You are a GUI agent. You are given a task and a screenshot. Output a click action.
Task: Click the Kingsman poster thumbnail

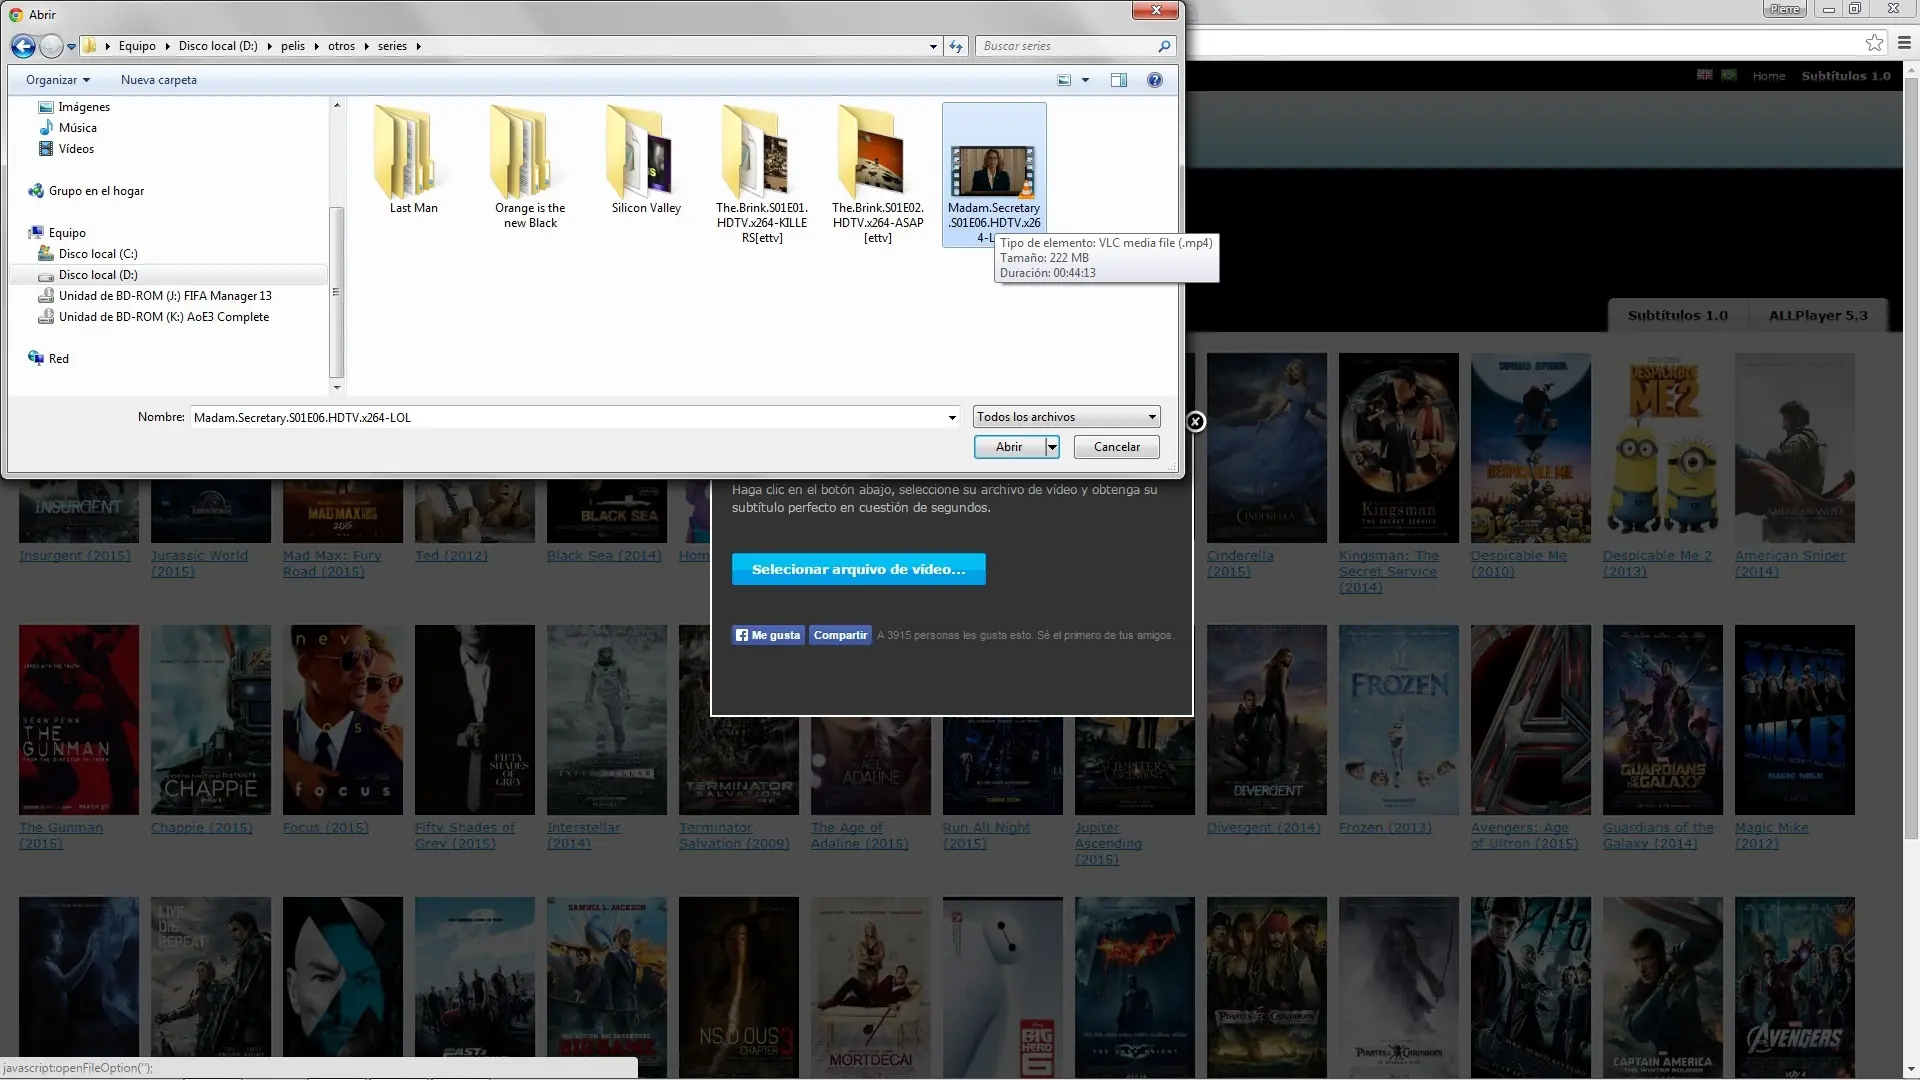[x=1399, y=448]
